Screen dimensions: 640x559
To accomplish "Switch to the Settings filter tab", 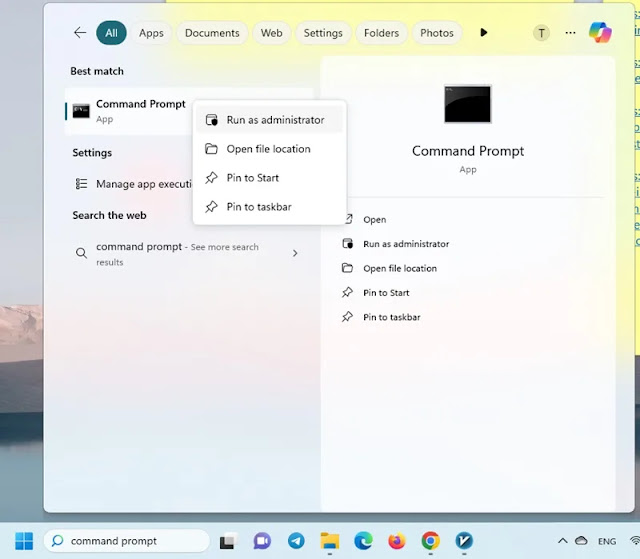I will coord(323,33).
